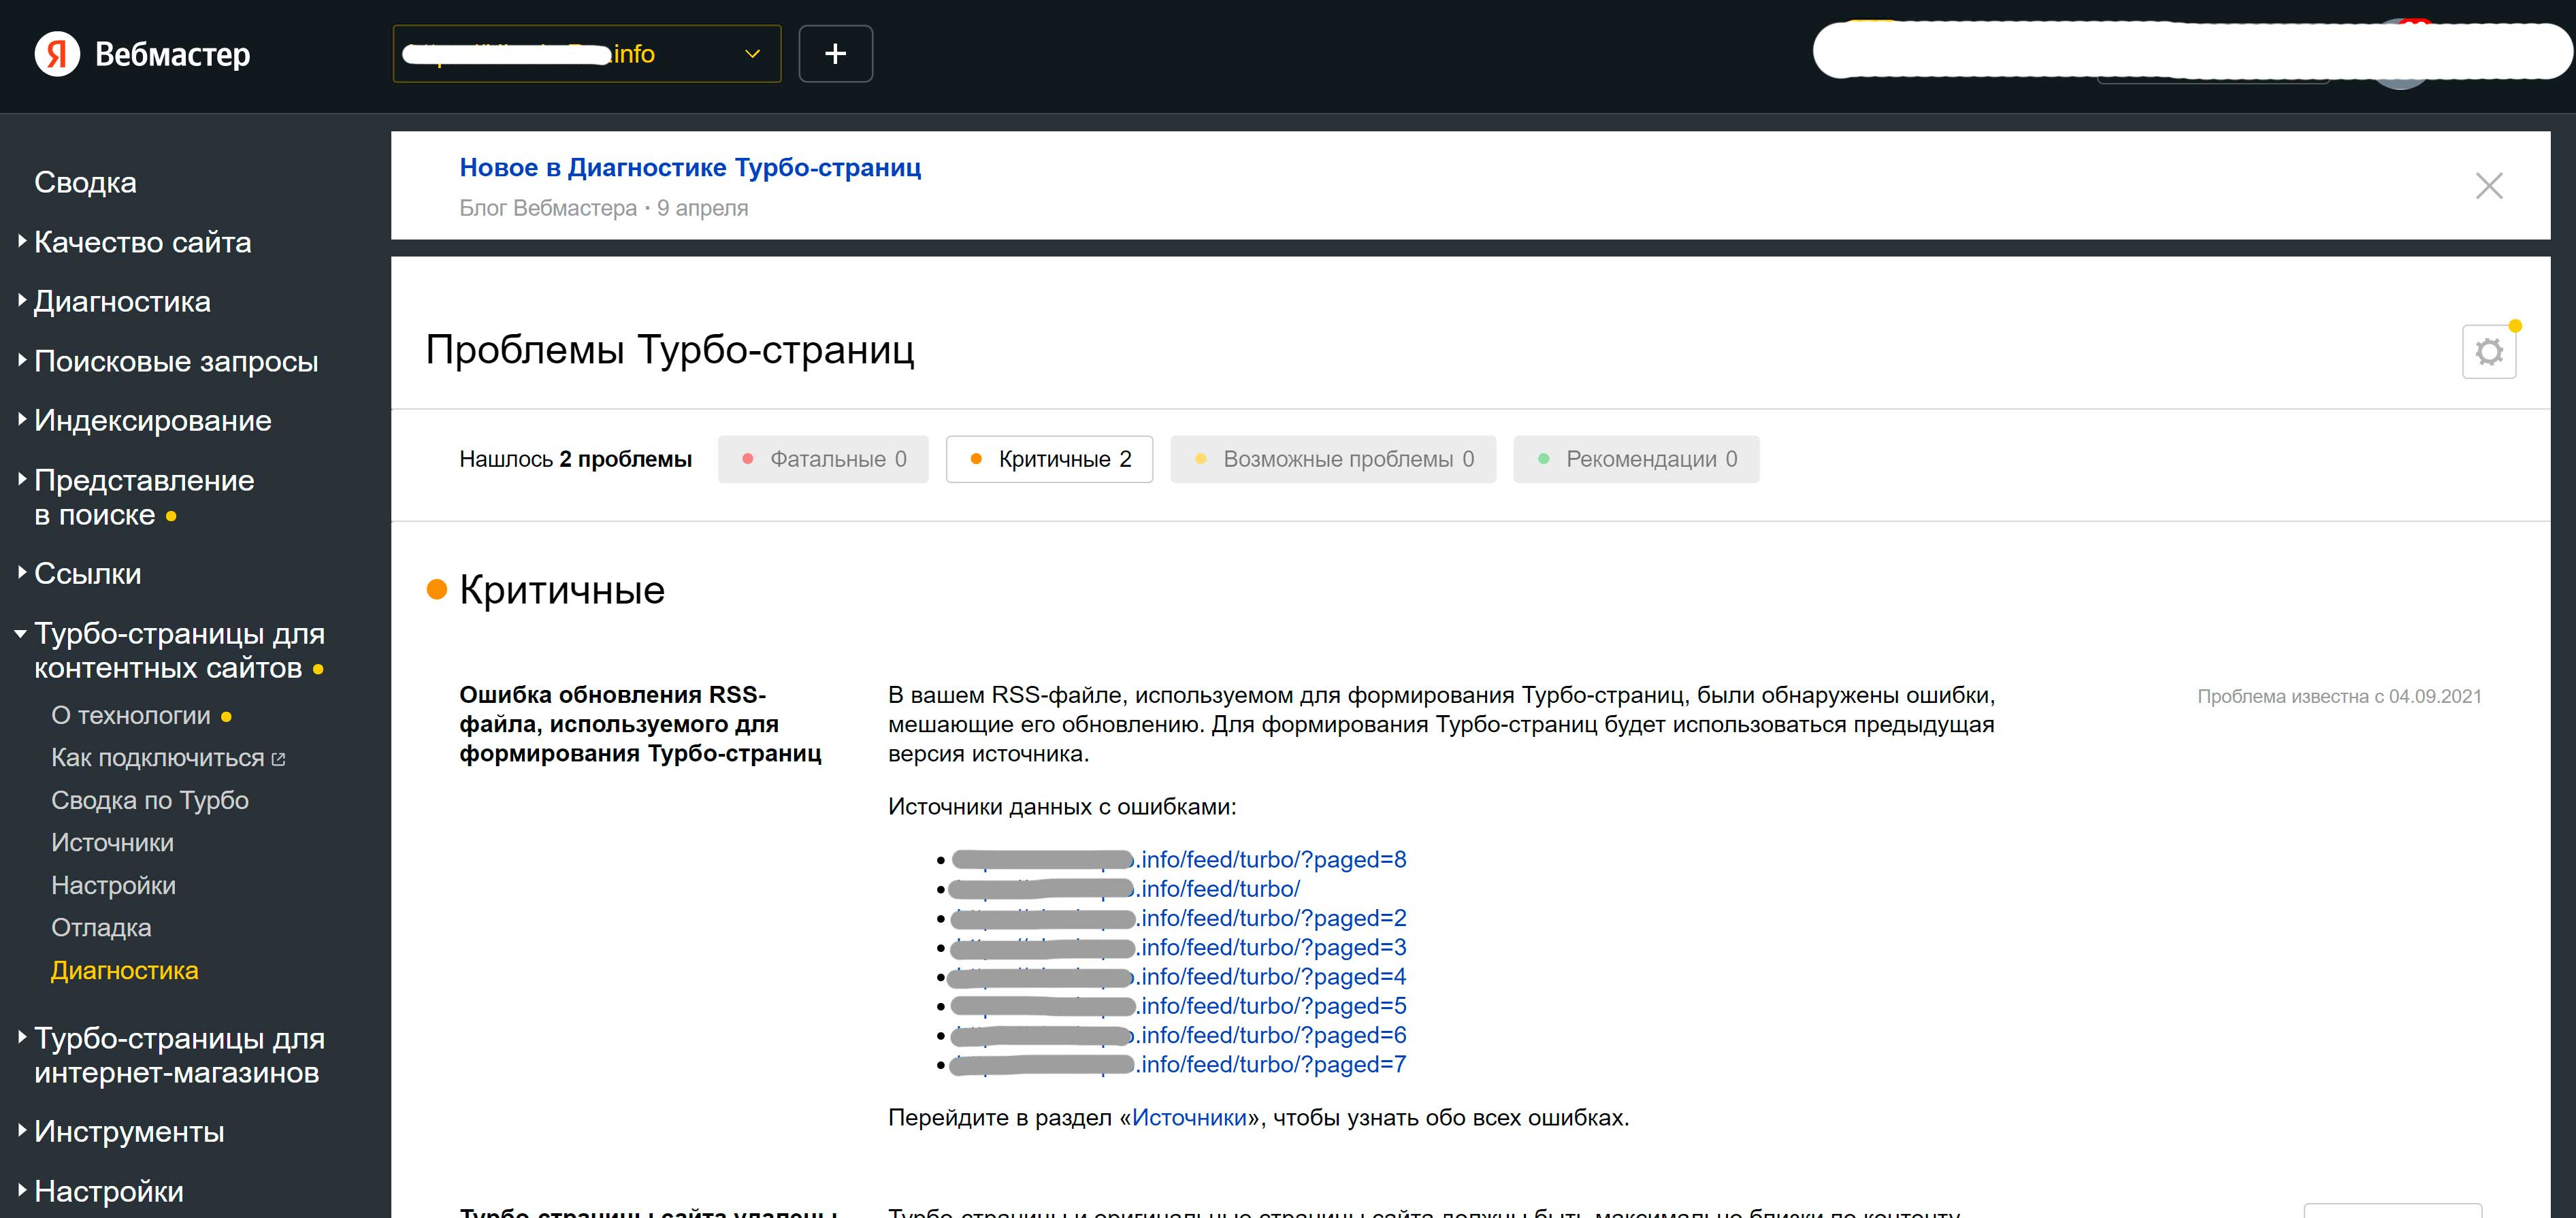This screenshot has width=2576, height=1218.
Task: Open Новое в Диагностике Турбо-страниц link
Action: point(690,167)
